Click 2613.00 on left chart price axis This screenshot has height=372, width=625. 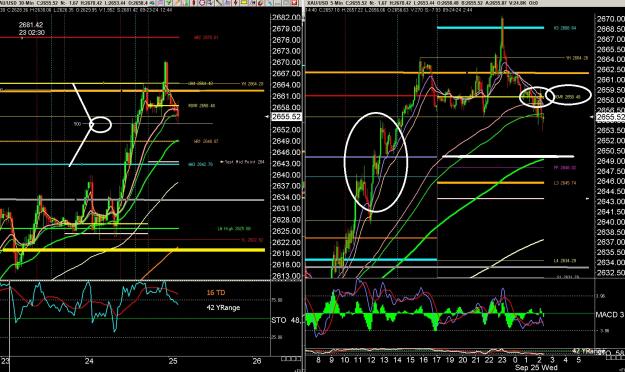pos(286,276)
